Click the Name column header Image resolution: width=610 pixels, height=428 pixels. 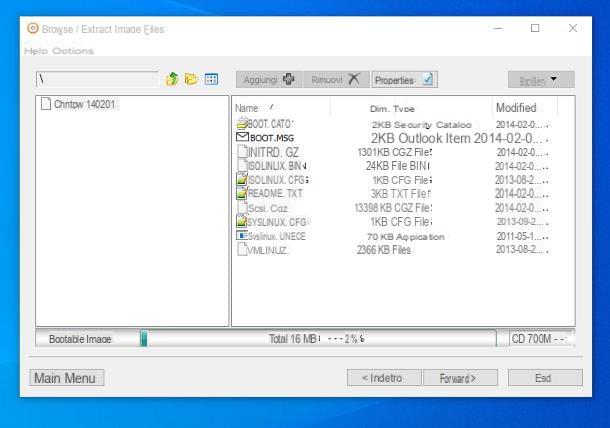pos(247,108)
